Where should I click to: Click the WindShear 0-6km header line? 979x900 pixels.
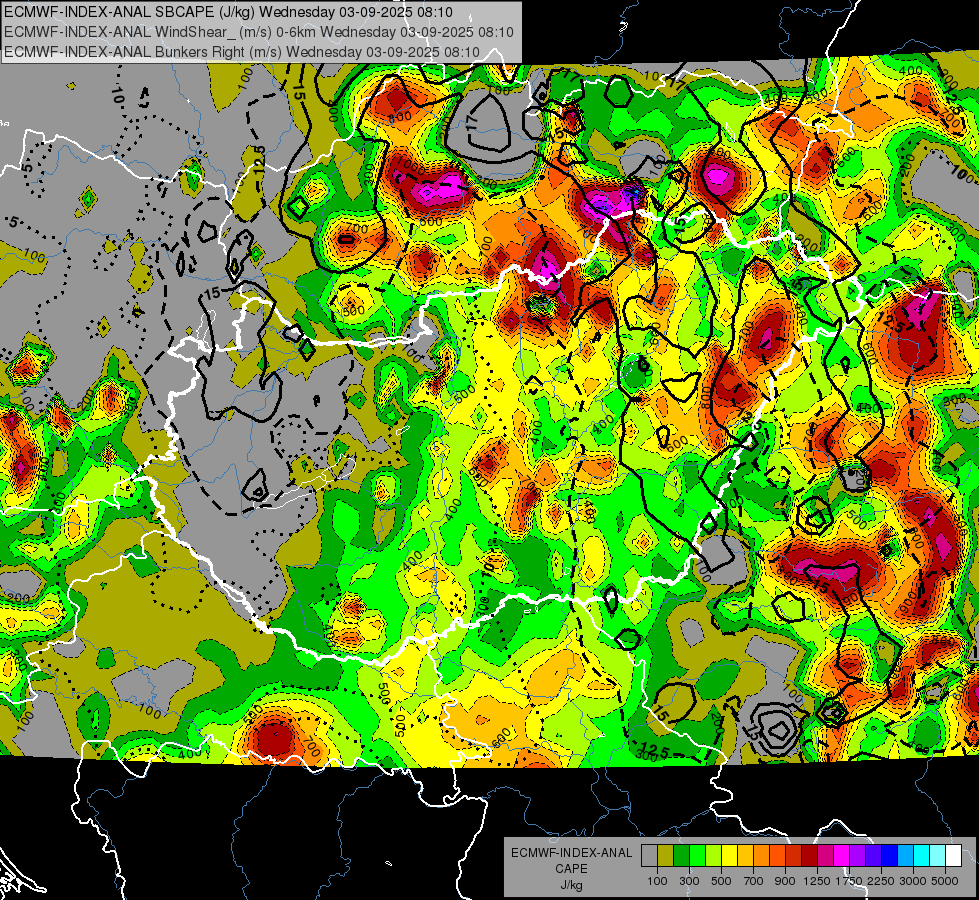pos(258,32)
